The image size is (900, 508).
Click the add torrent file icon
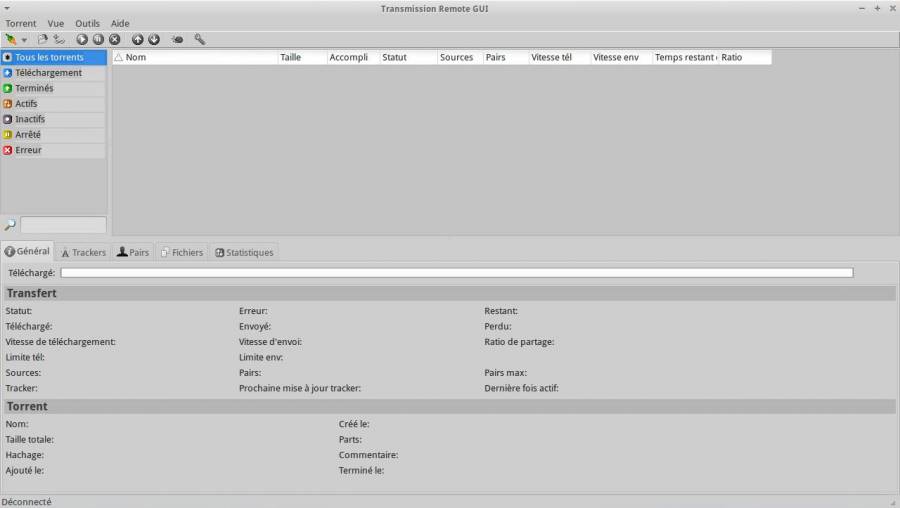pos(42,39)
